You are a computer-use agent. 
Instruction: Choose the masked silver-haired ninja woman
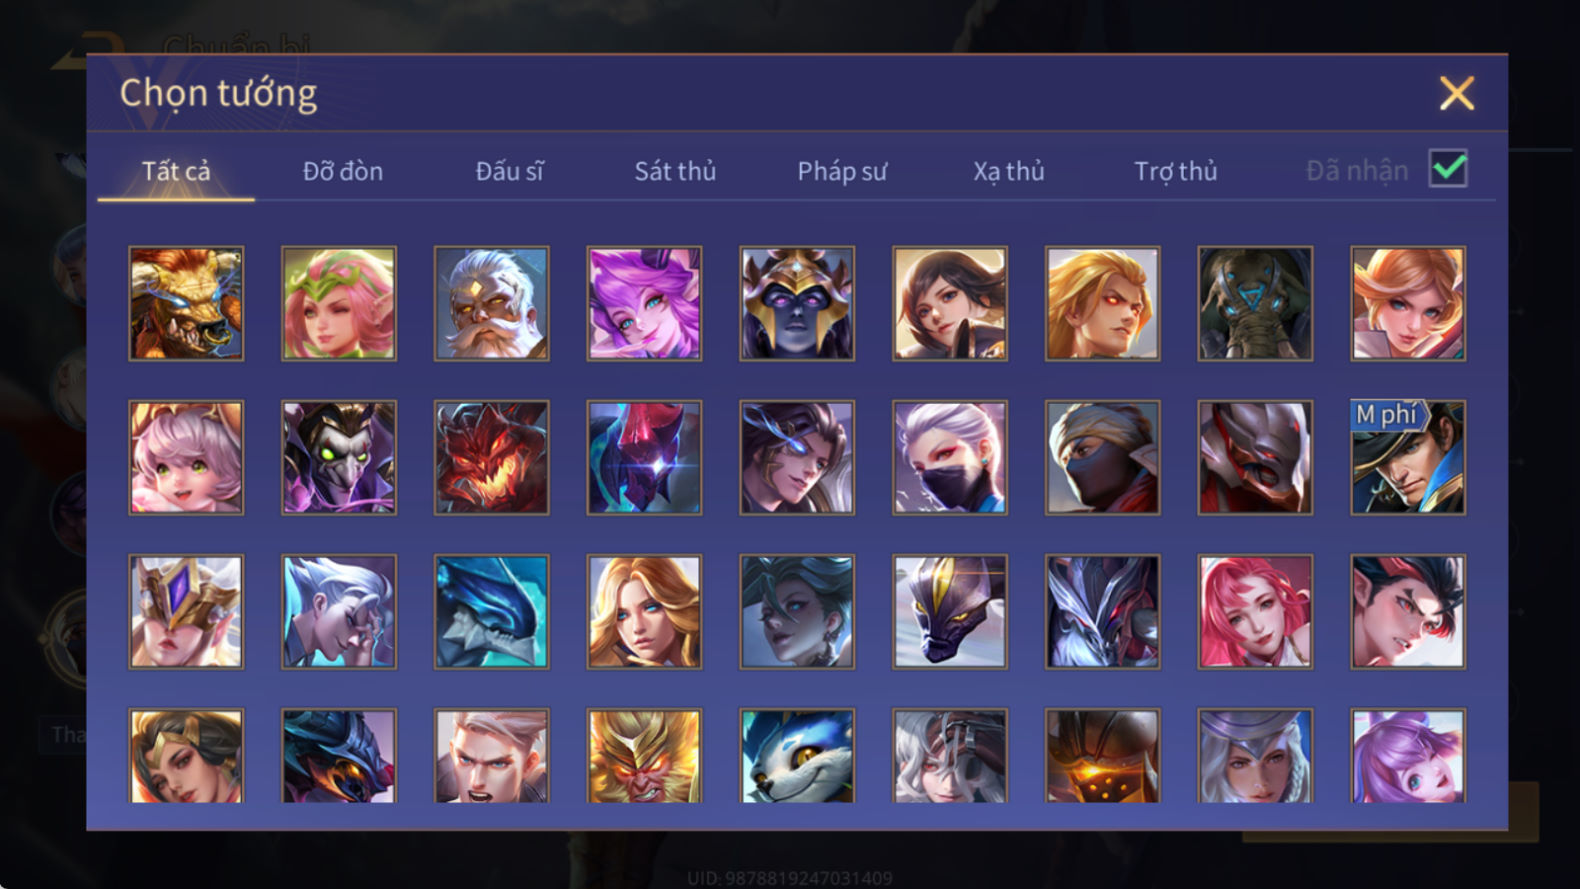pyautogui.click(x=950, y=458)
